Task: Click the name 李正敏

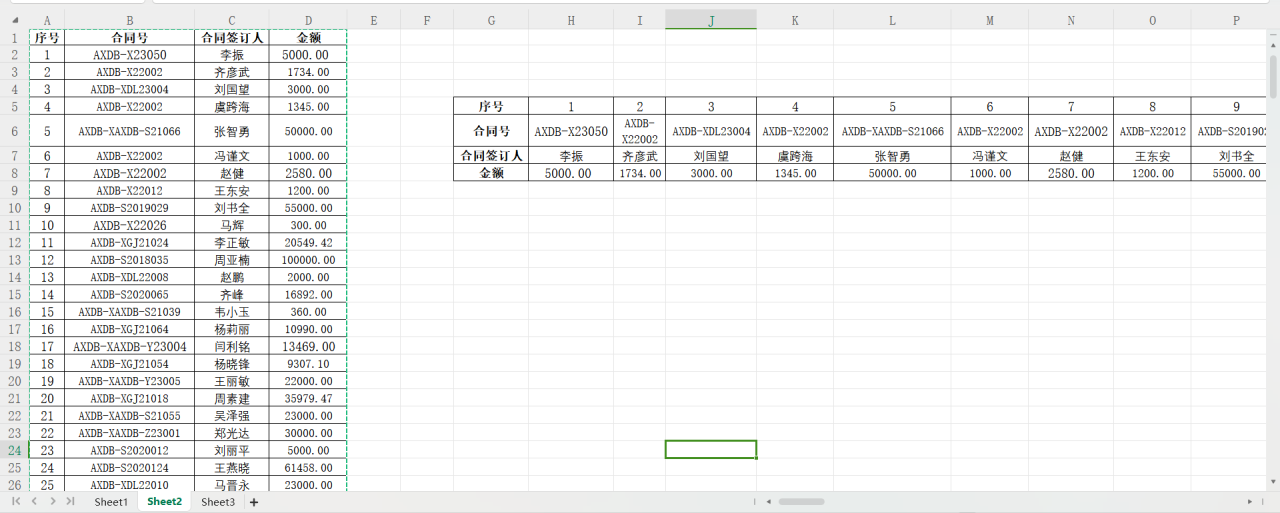Action: click(x=232, y=243)
